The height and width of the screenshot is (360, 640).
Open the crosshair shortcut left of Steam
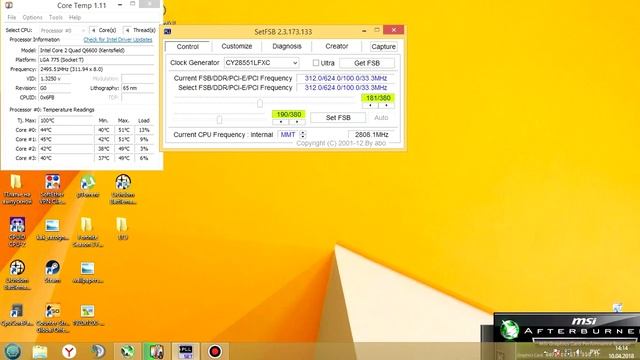pos(17,274)
